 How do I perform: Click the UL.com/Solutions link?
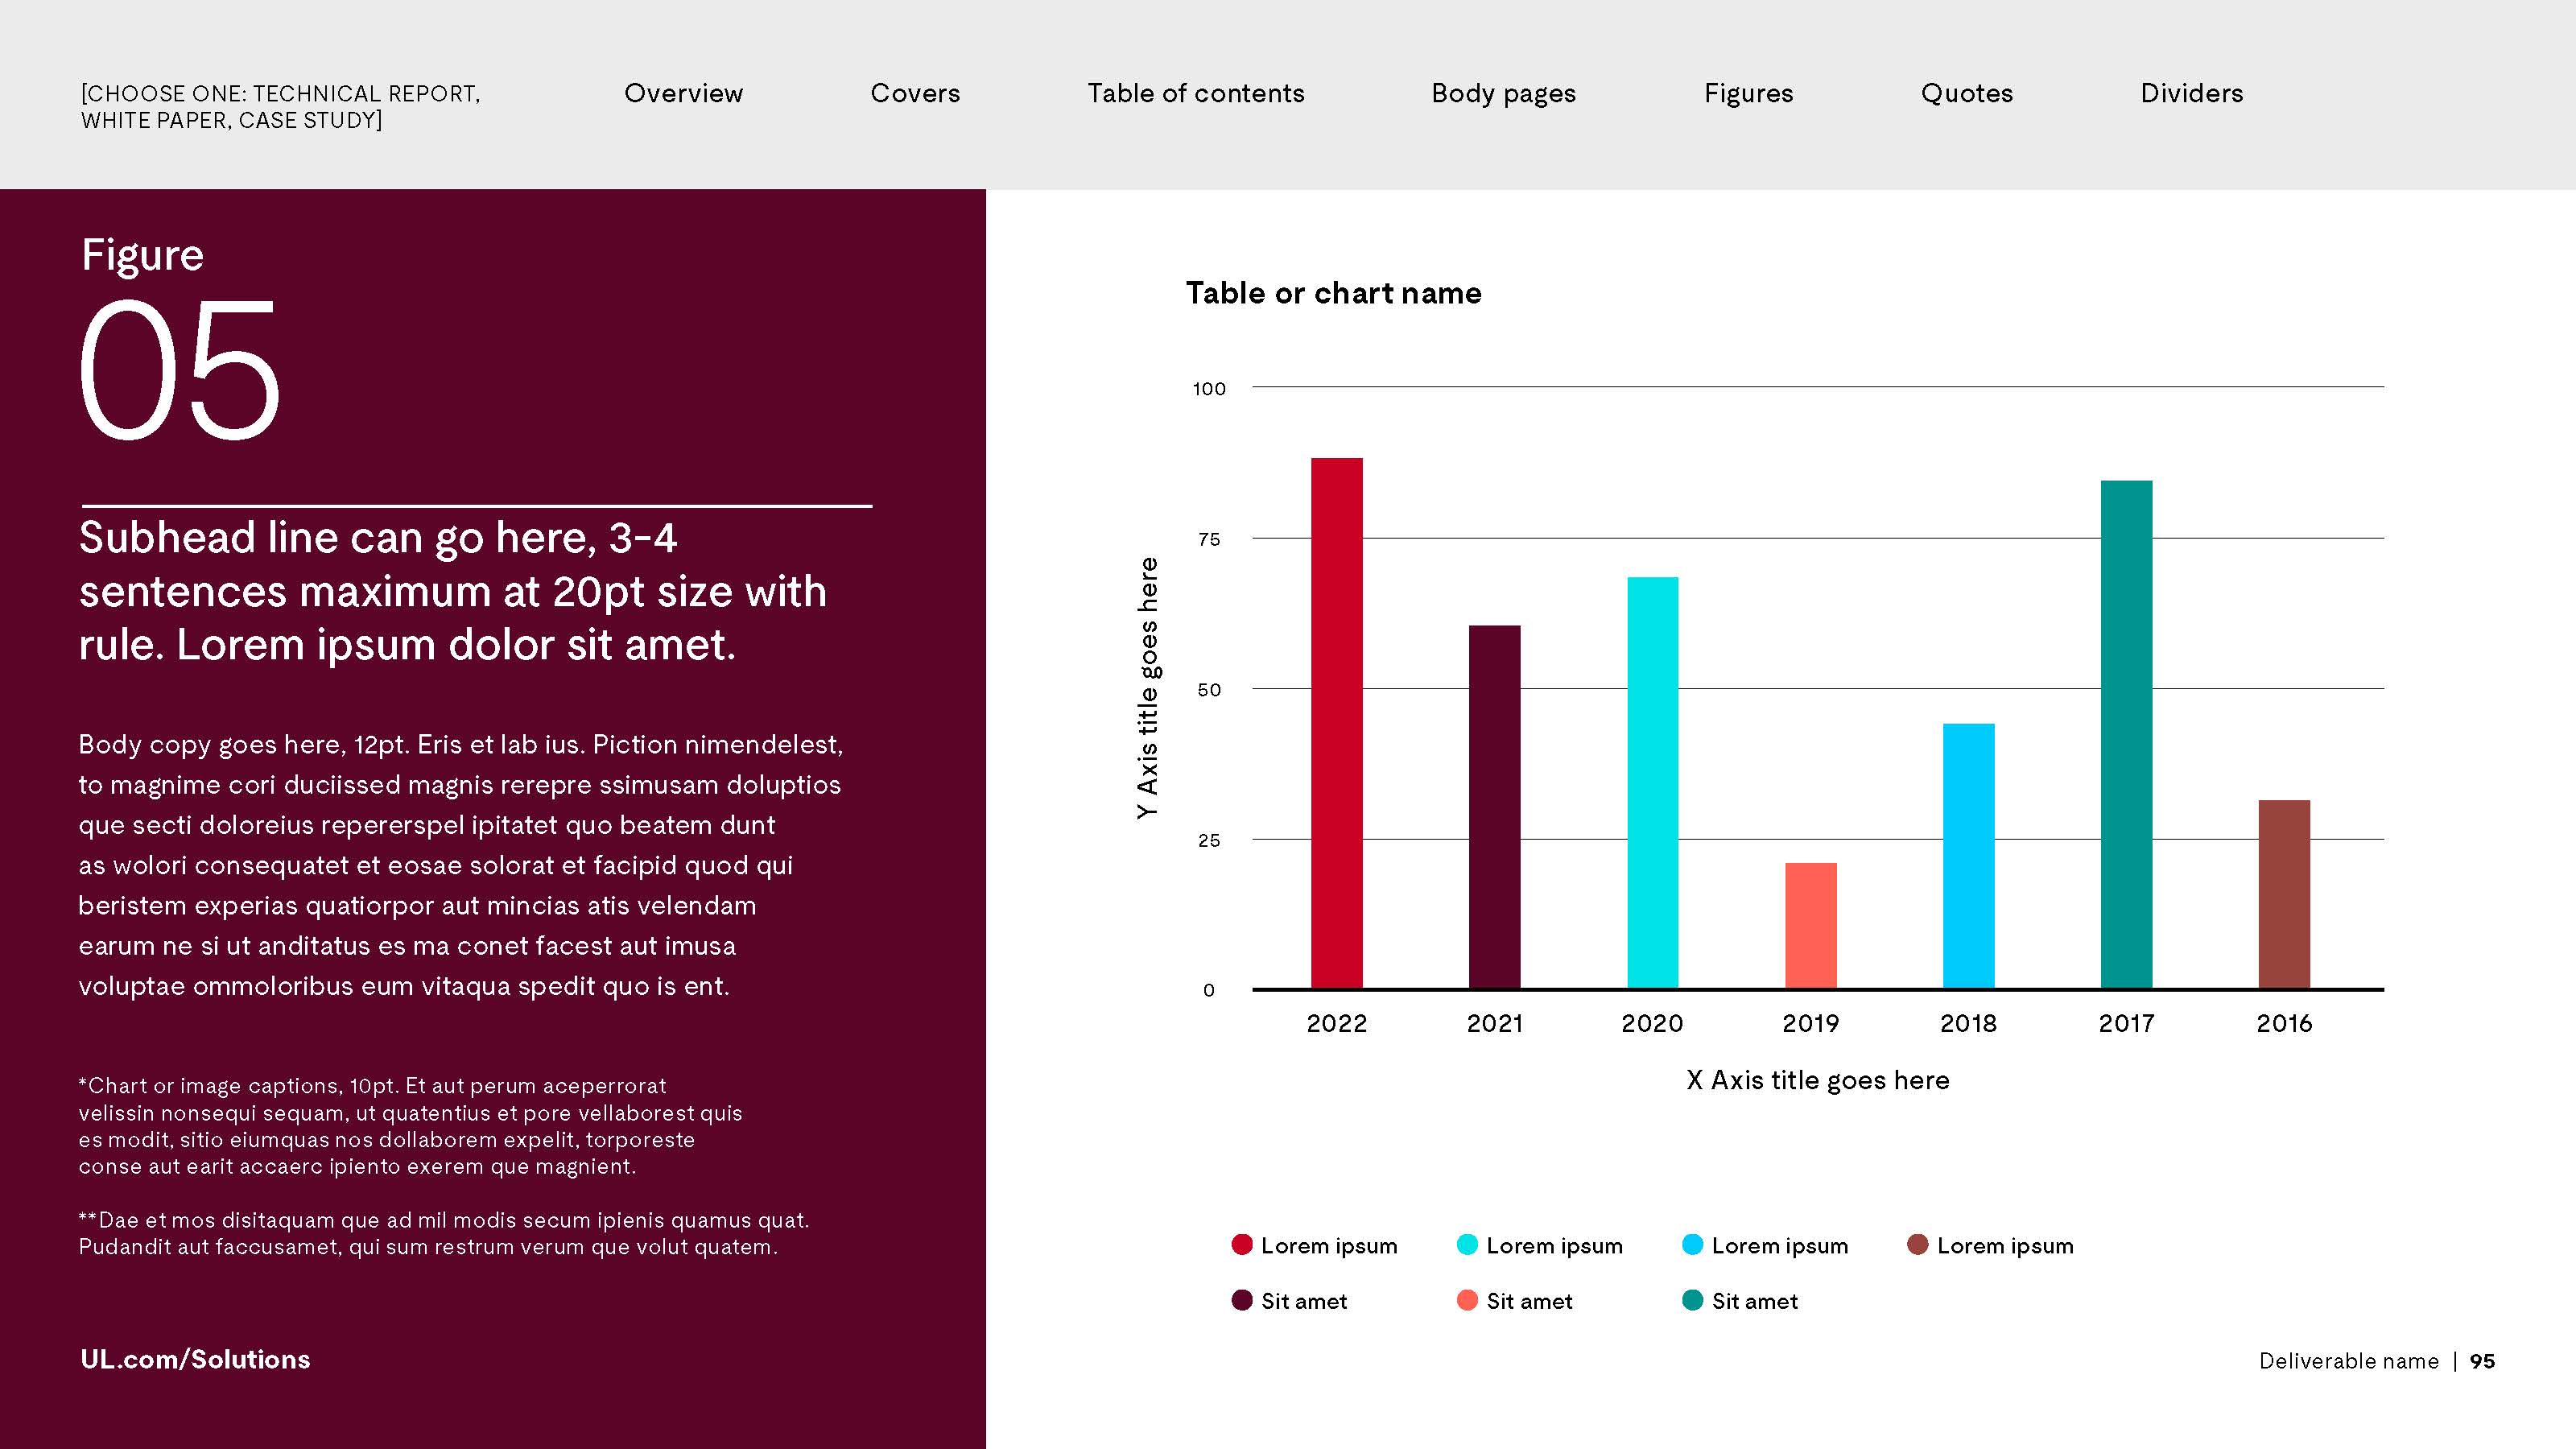point(195,1359)
